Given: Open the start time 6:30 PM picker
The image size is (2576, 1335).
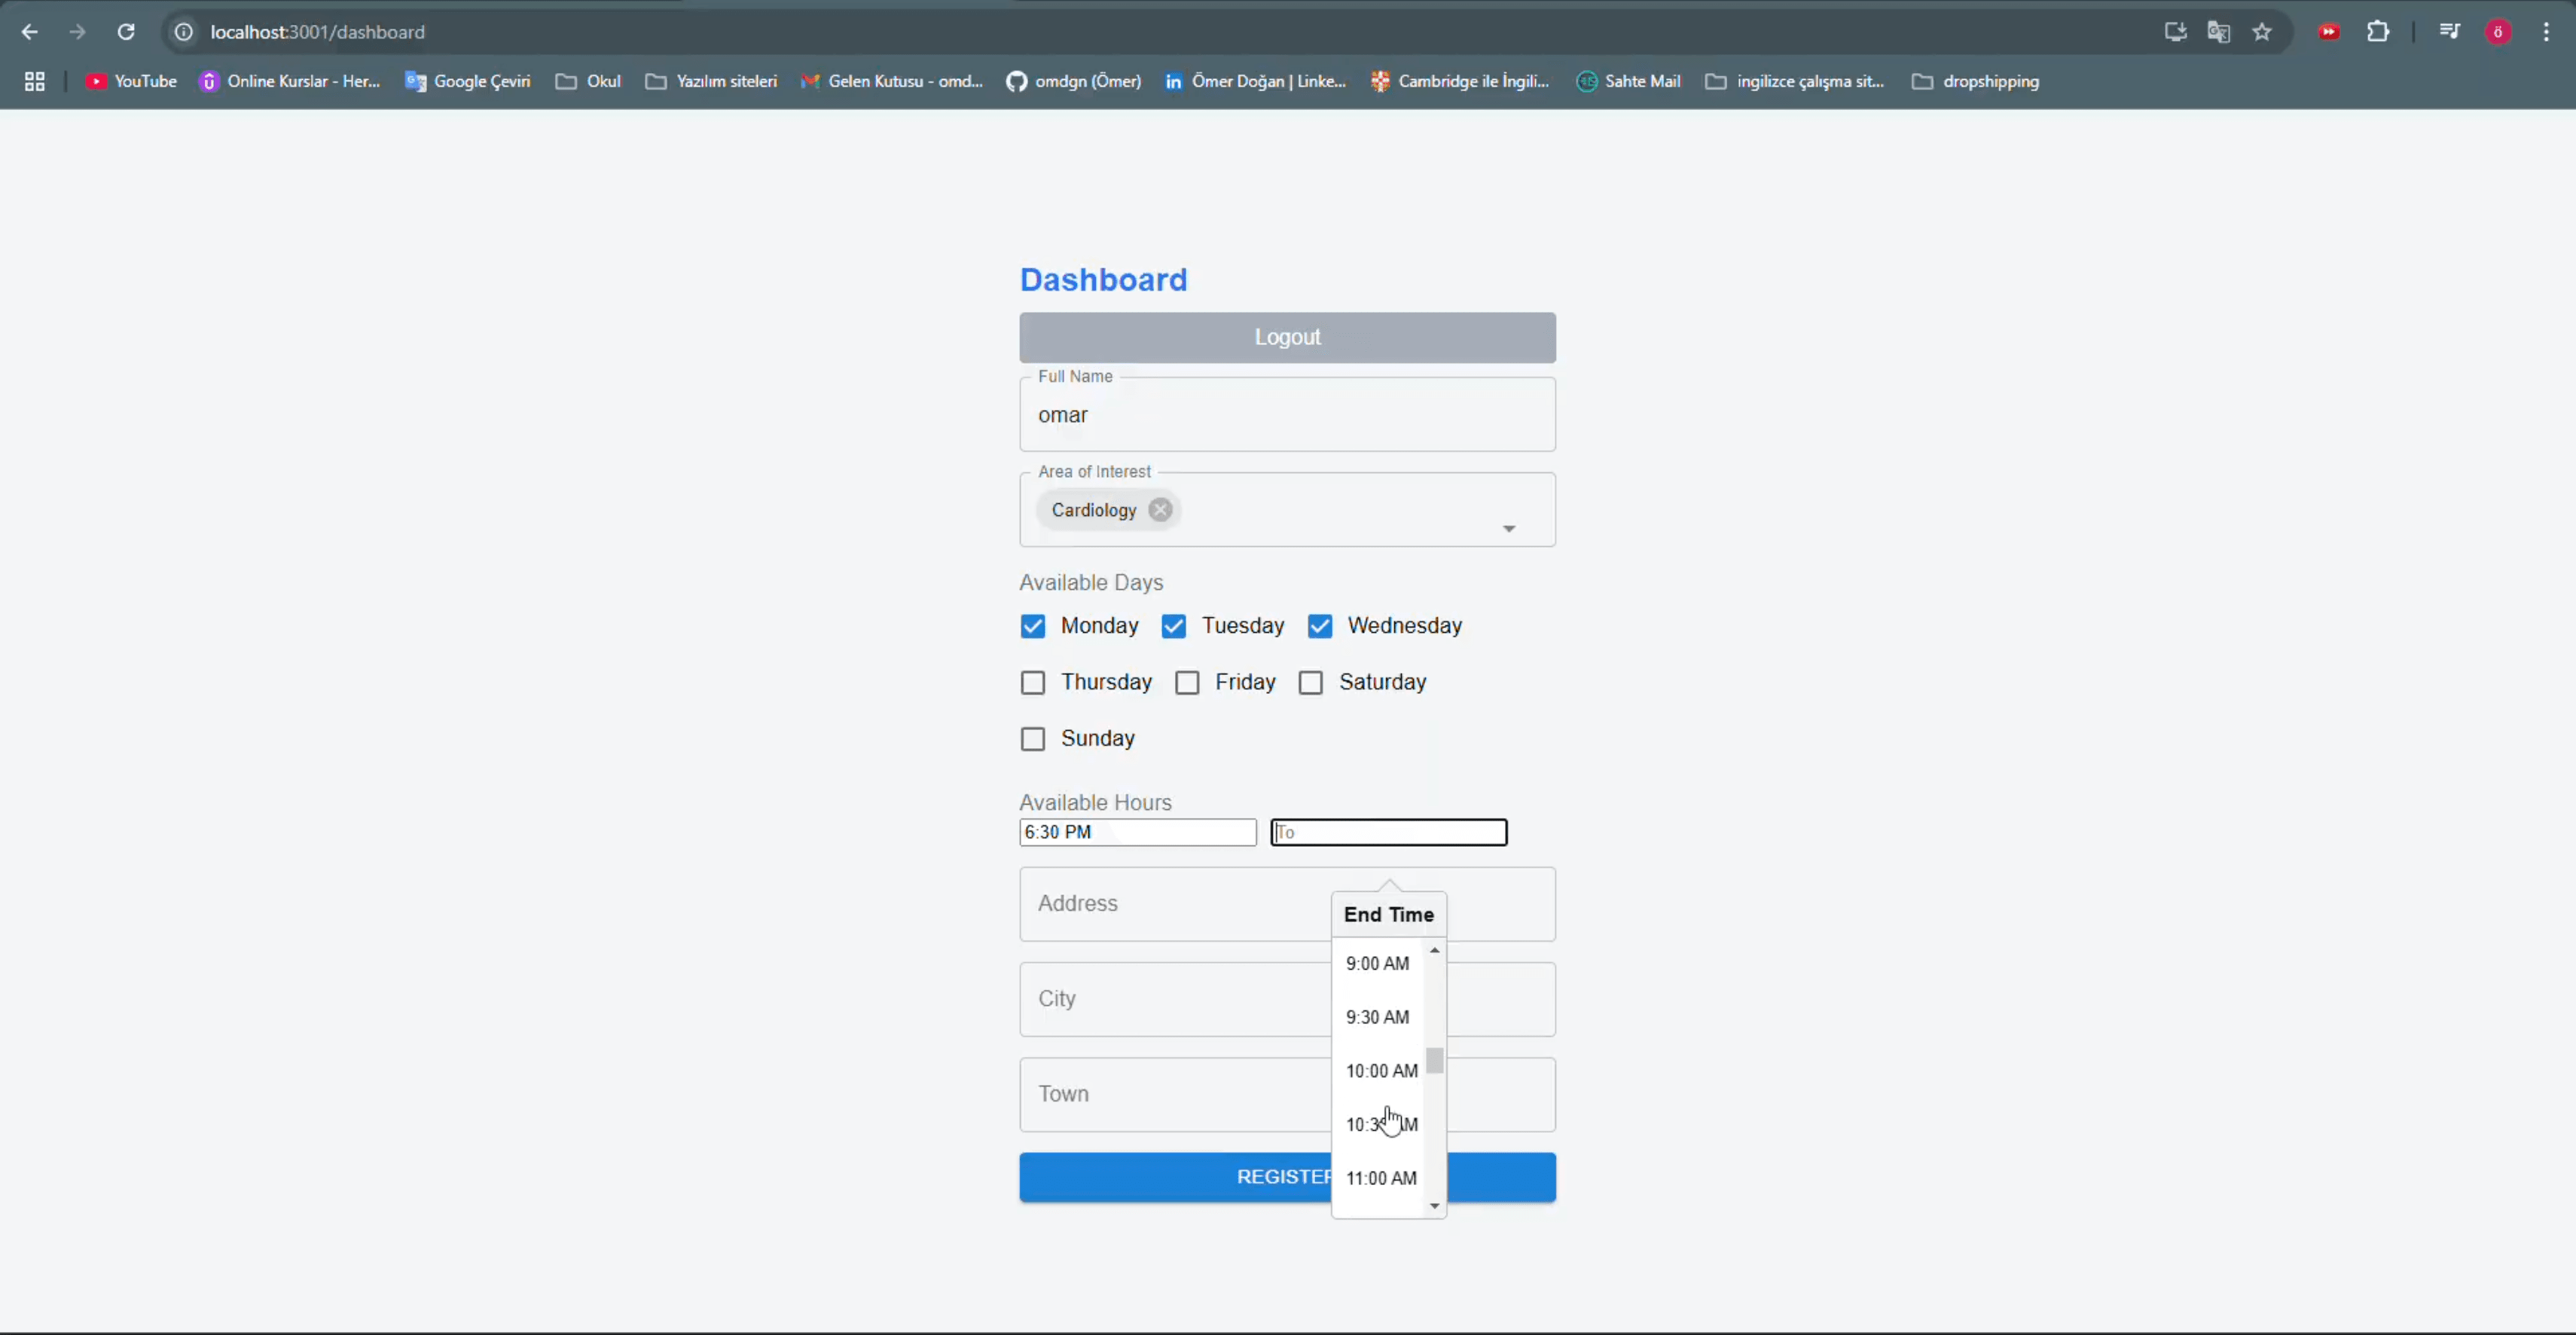Looking at the screenshot, I should [1137, 832].
